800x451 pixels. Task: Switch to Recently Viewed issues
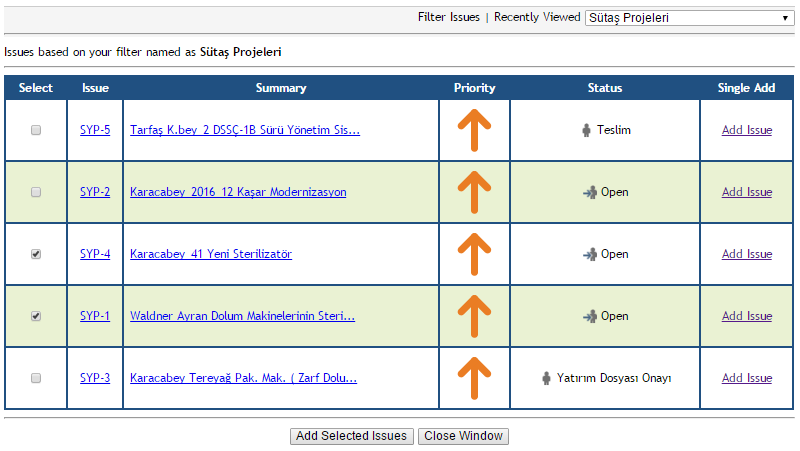click(537, 18)
